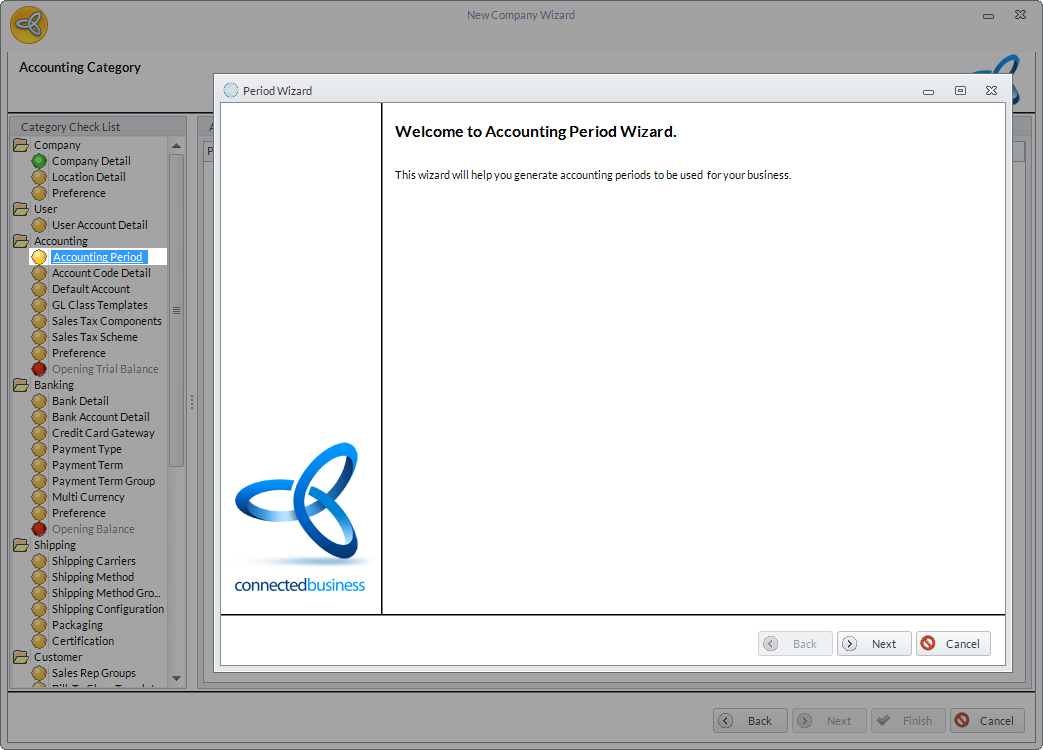The image size is (1043, 750).
Task: Click Back in the New Company Wizard
Action: click(750, 721)
